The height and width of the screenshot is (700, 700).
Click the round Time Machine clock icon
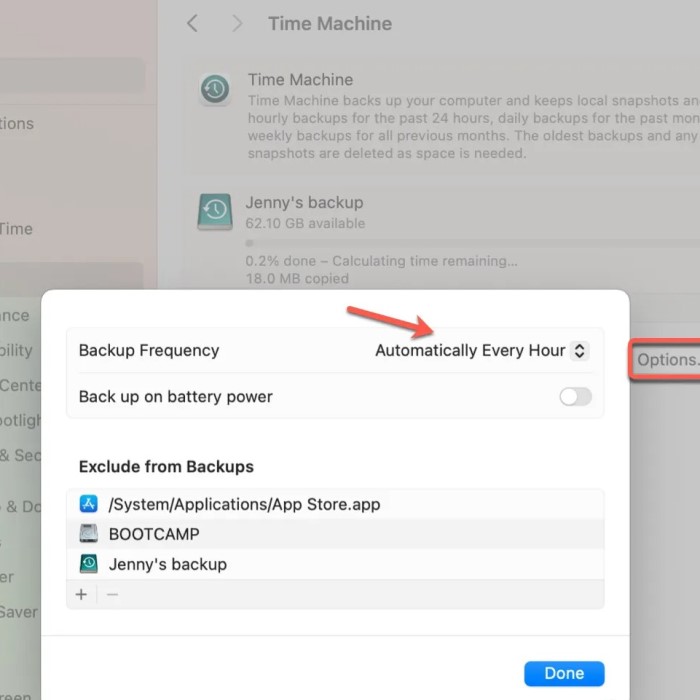(215, 88)
